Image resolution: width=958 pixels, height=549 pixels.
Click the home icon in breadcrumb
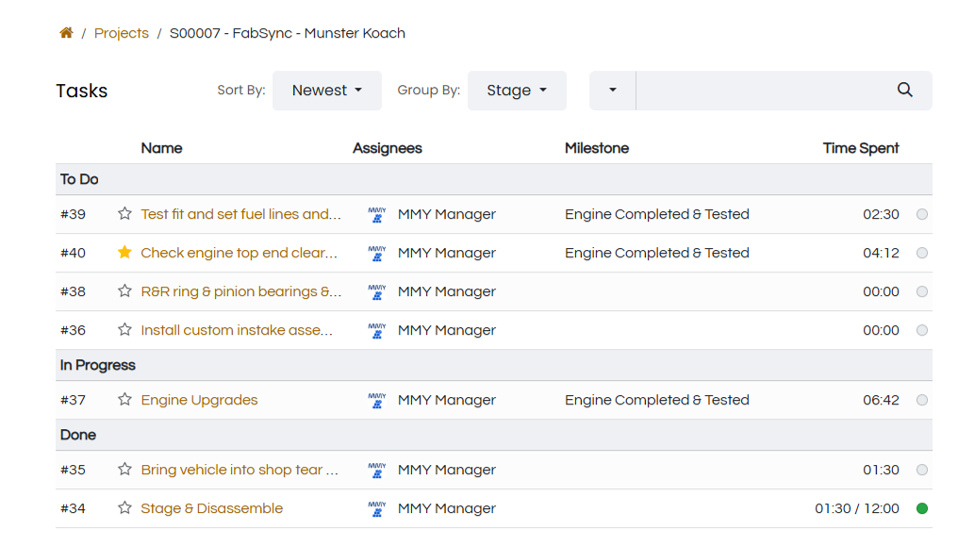[66, 33]
